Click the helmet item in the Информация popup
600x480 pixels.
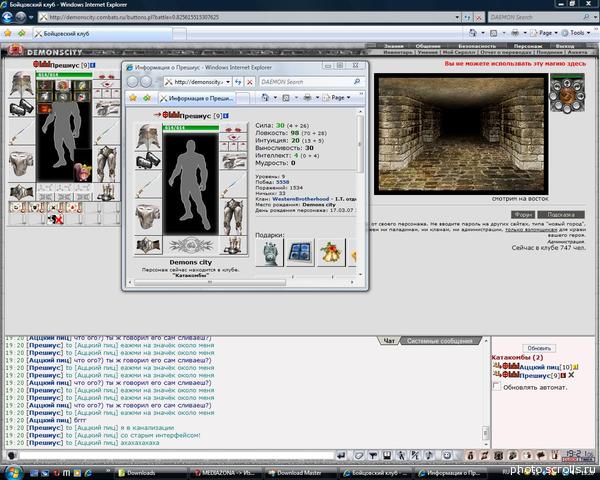pyautogui.click(x=148, y=137)
